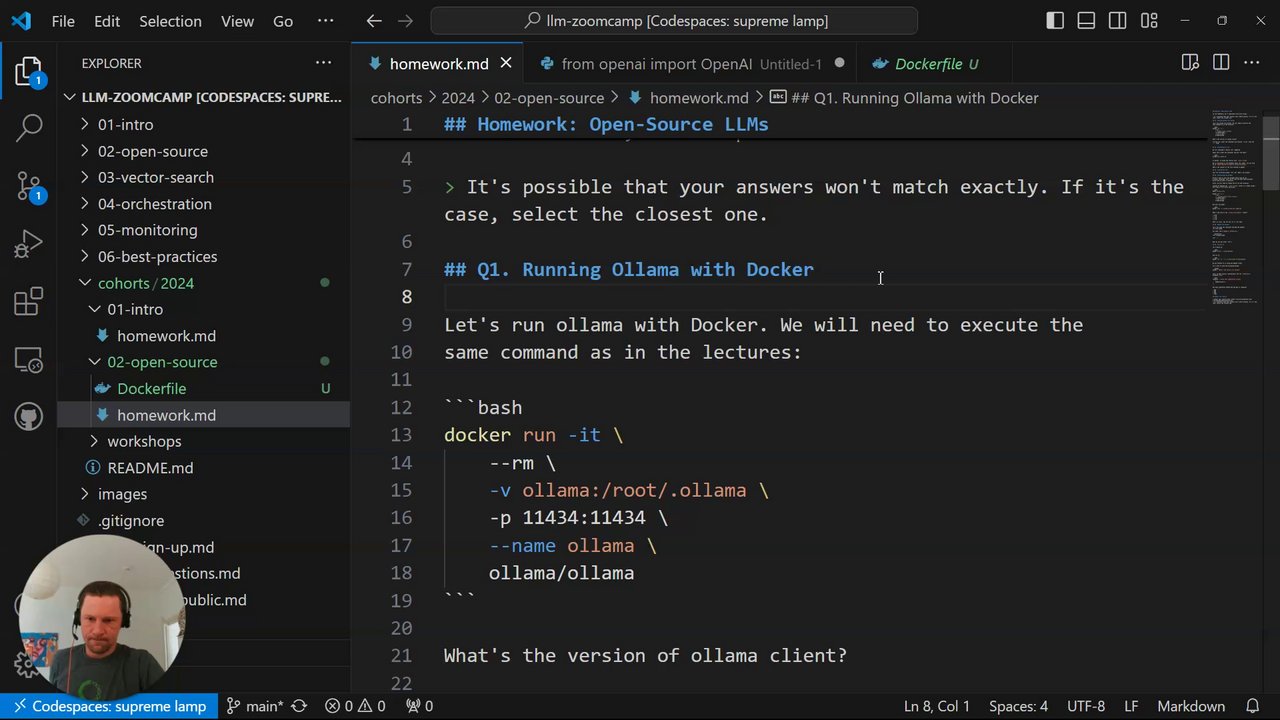
Task: Open the Codespaces remote indicator
Action: click(x=109, y=706)
